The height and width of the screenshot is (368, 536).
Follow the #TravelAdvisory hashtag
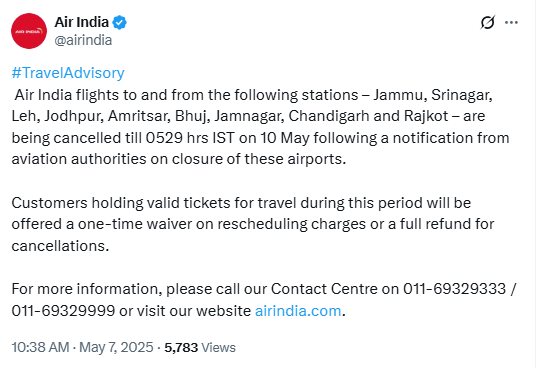point(68,73)
